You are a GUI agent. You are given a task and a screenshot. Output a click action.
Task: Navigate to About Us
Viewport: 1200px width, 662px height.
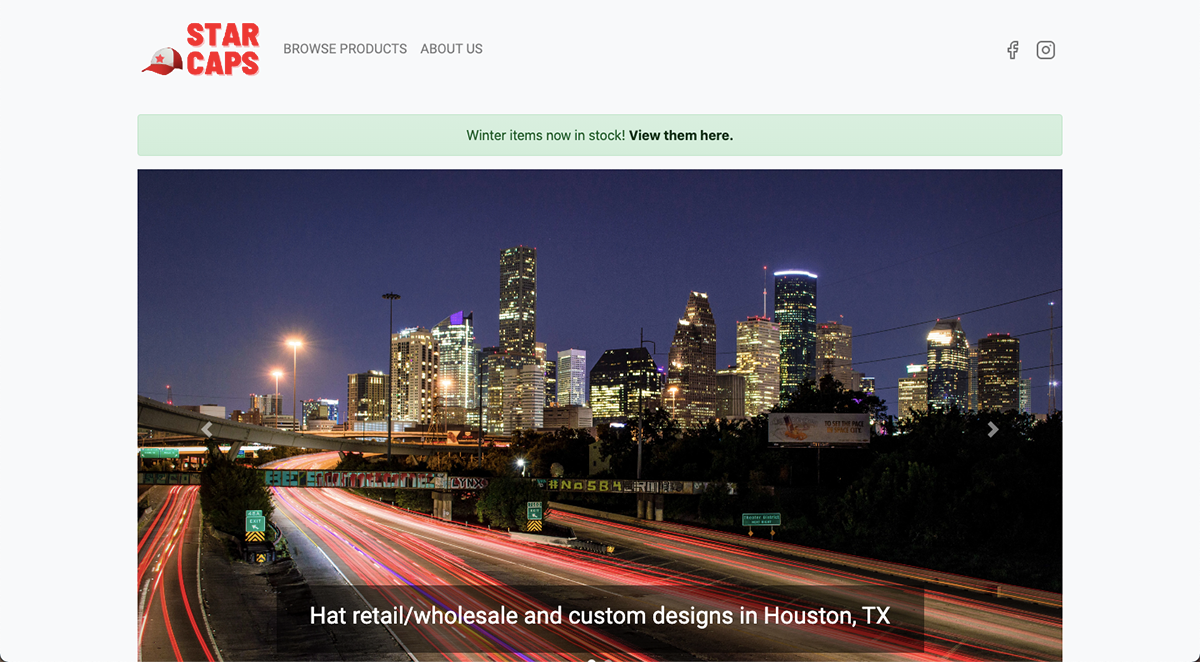(451, 49)
